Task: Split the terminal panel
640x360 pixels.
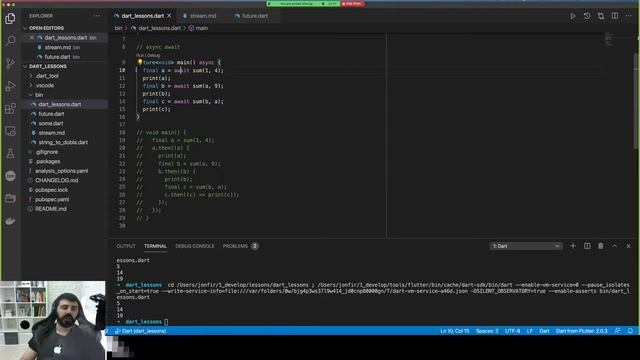Action: pos(587,246)
